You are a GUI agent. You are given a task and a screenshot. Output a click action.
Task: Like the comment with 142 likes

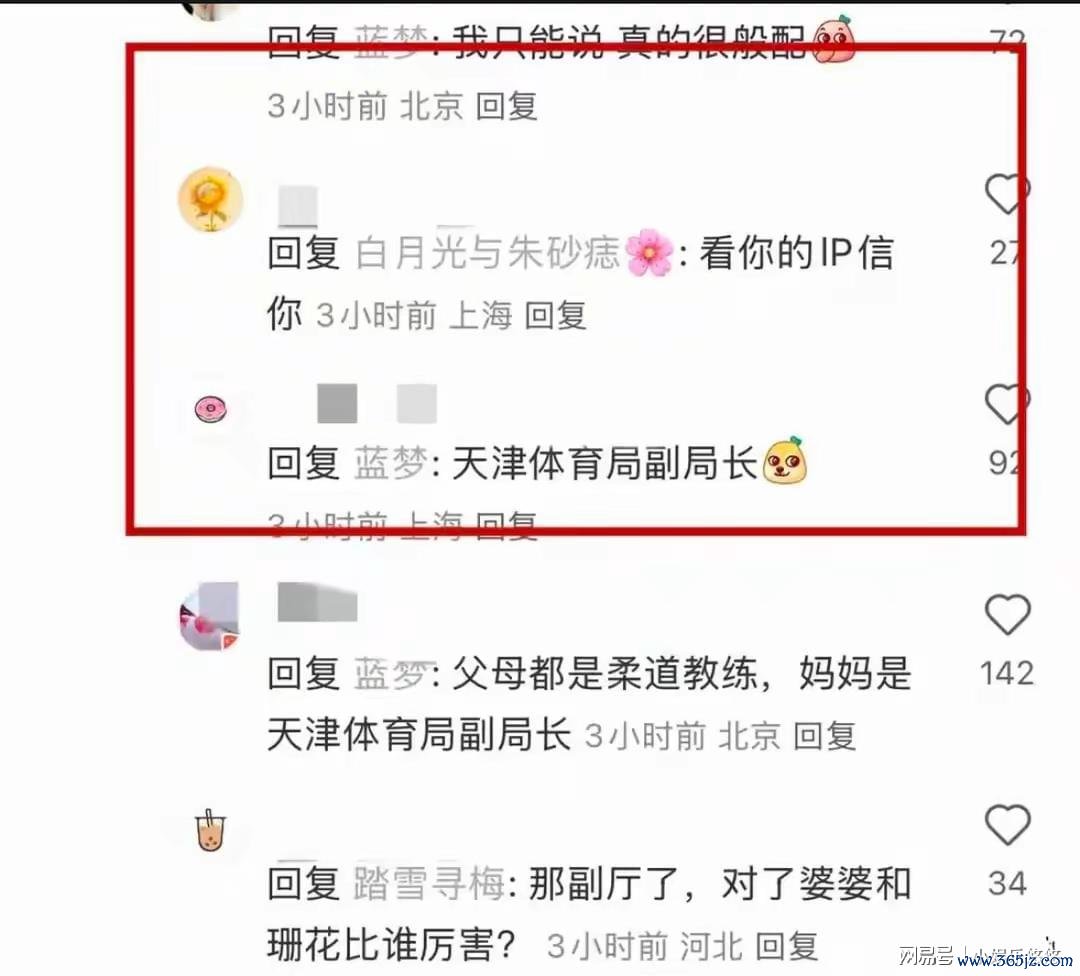point(1007,614)
